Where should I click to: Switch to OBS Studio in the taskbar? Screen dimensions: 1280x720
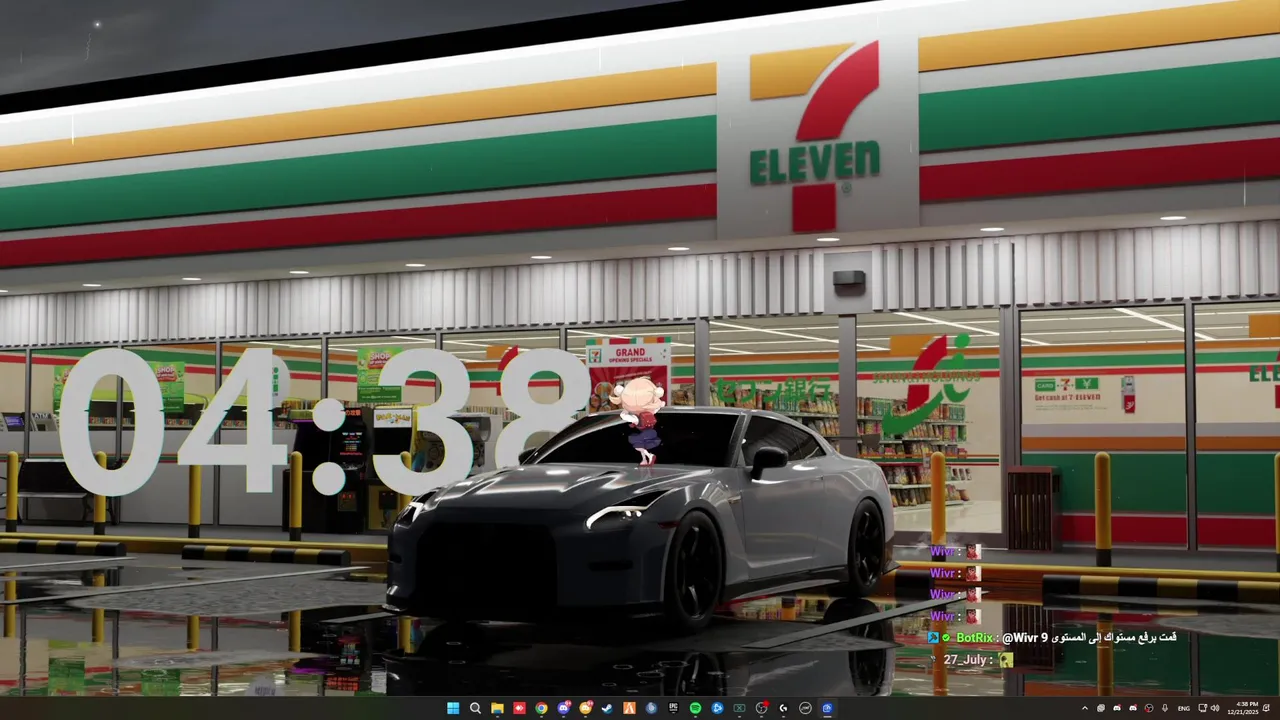pyautogui.click(x=761, y=708)
